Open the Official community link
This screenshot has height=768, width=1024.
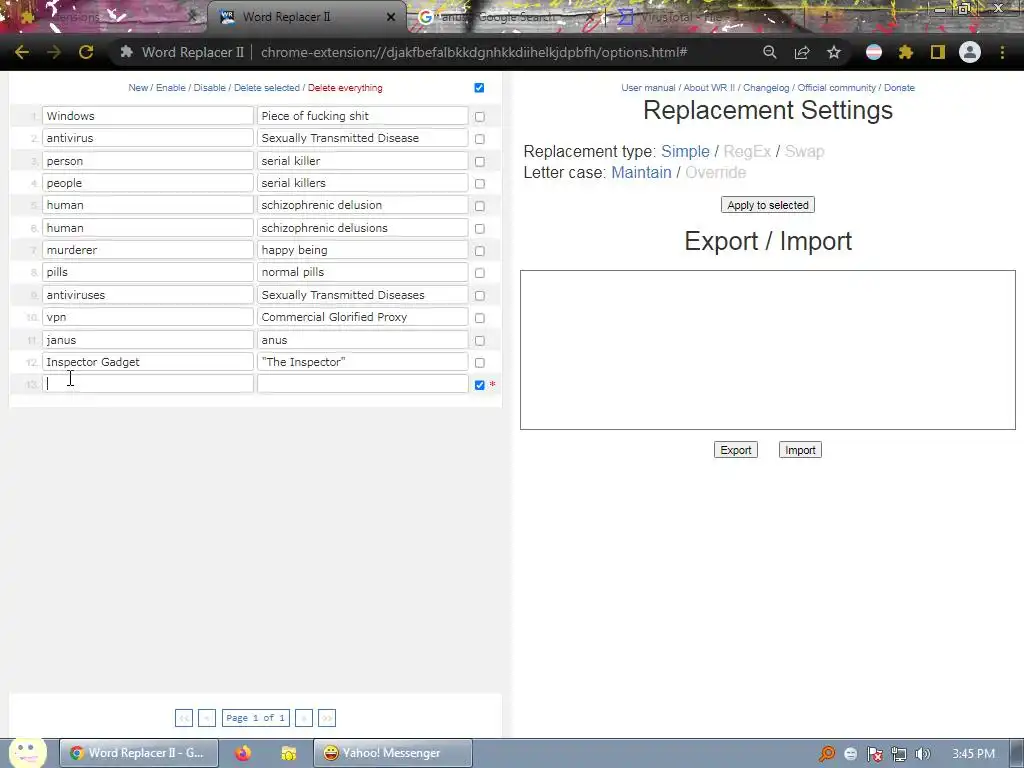point(837,88)
